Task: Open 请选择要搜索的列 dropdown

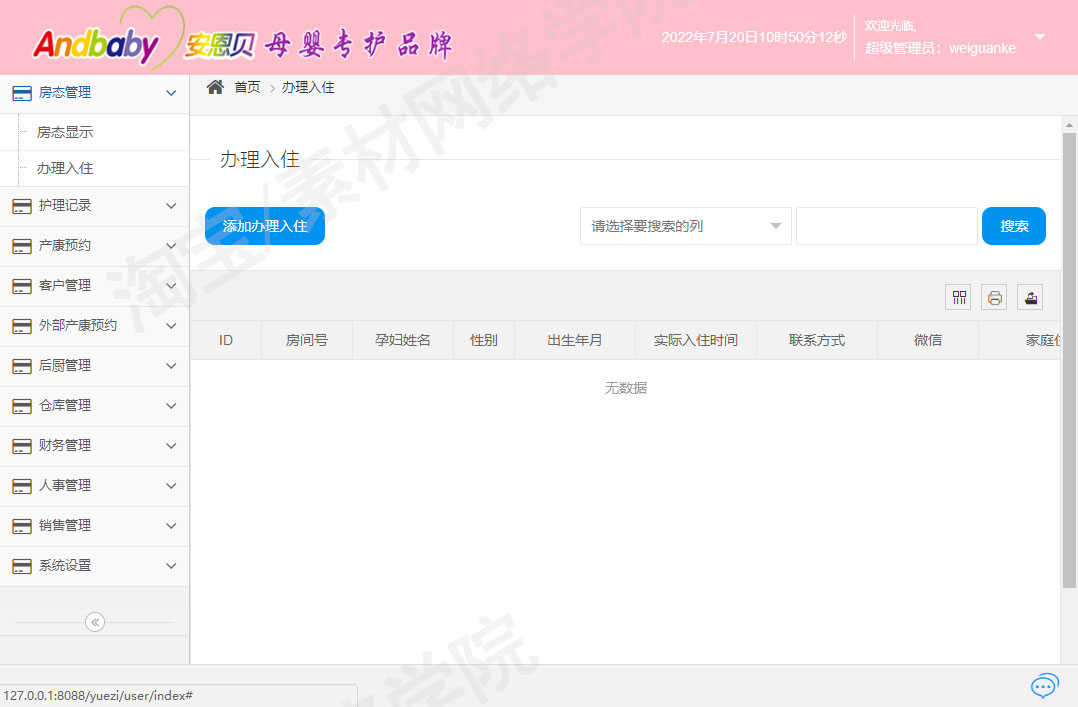Action: (685, 226)
